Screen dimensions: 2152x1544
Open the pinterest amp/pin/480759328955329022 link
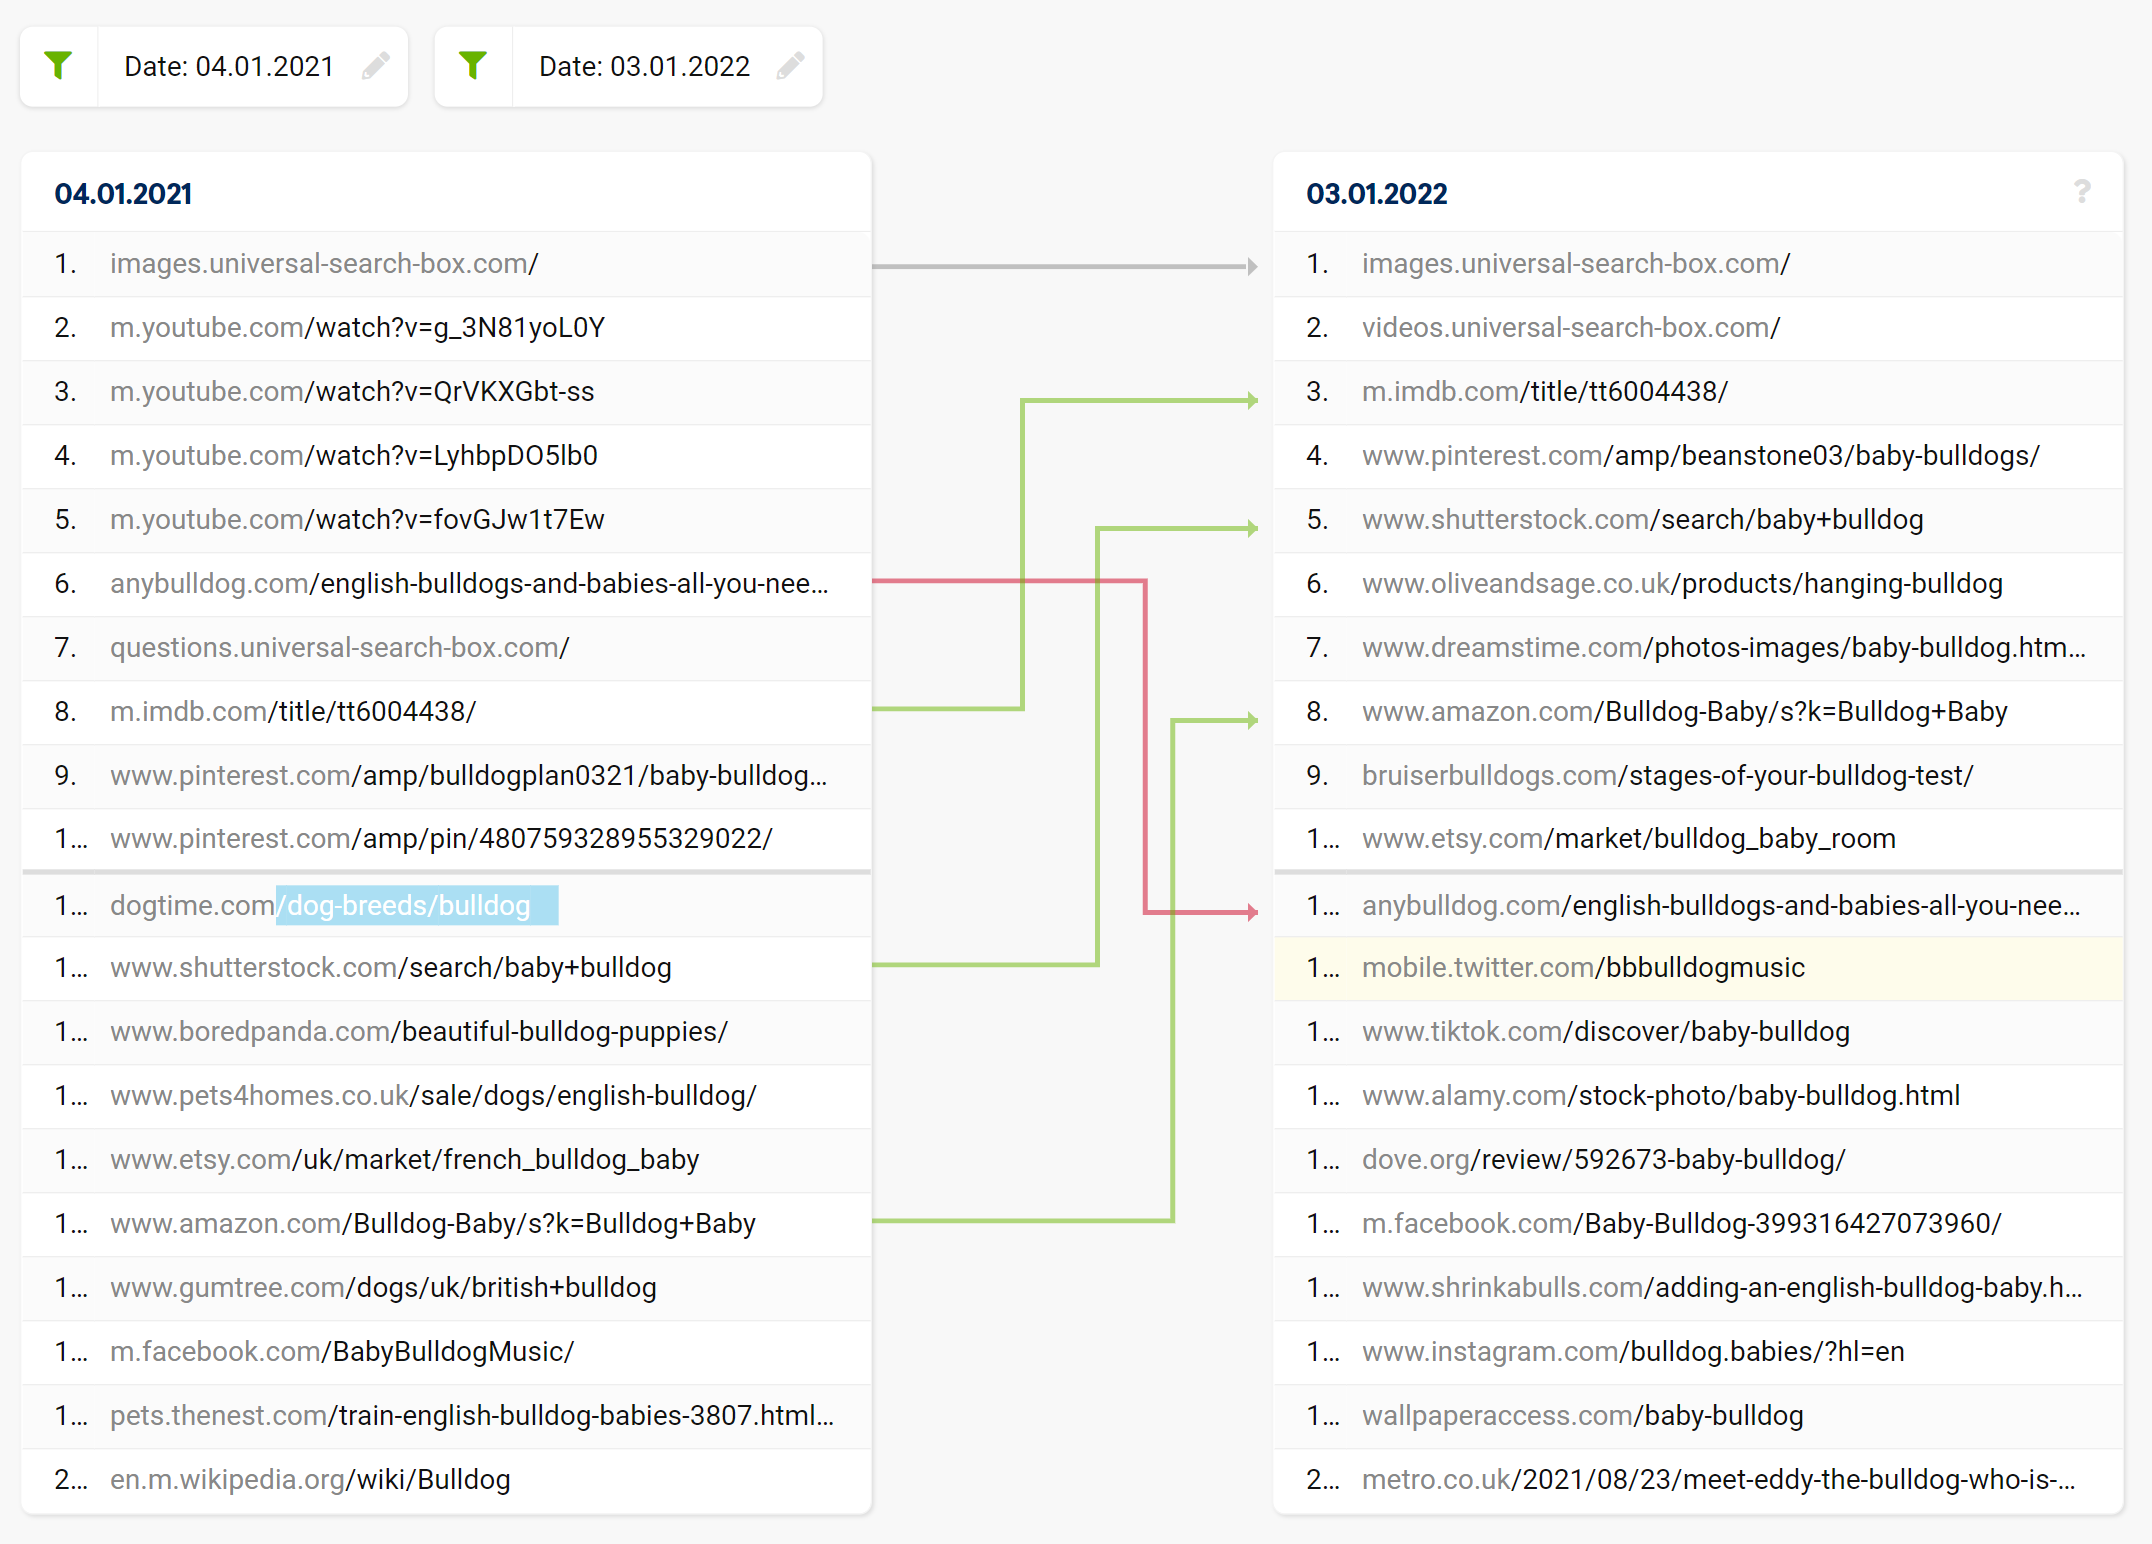pos(441,839)
